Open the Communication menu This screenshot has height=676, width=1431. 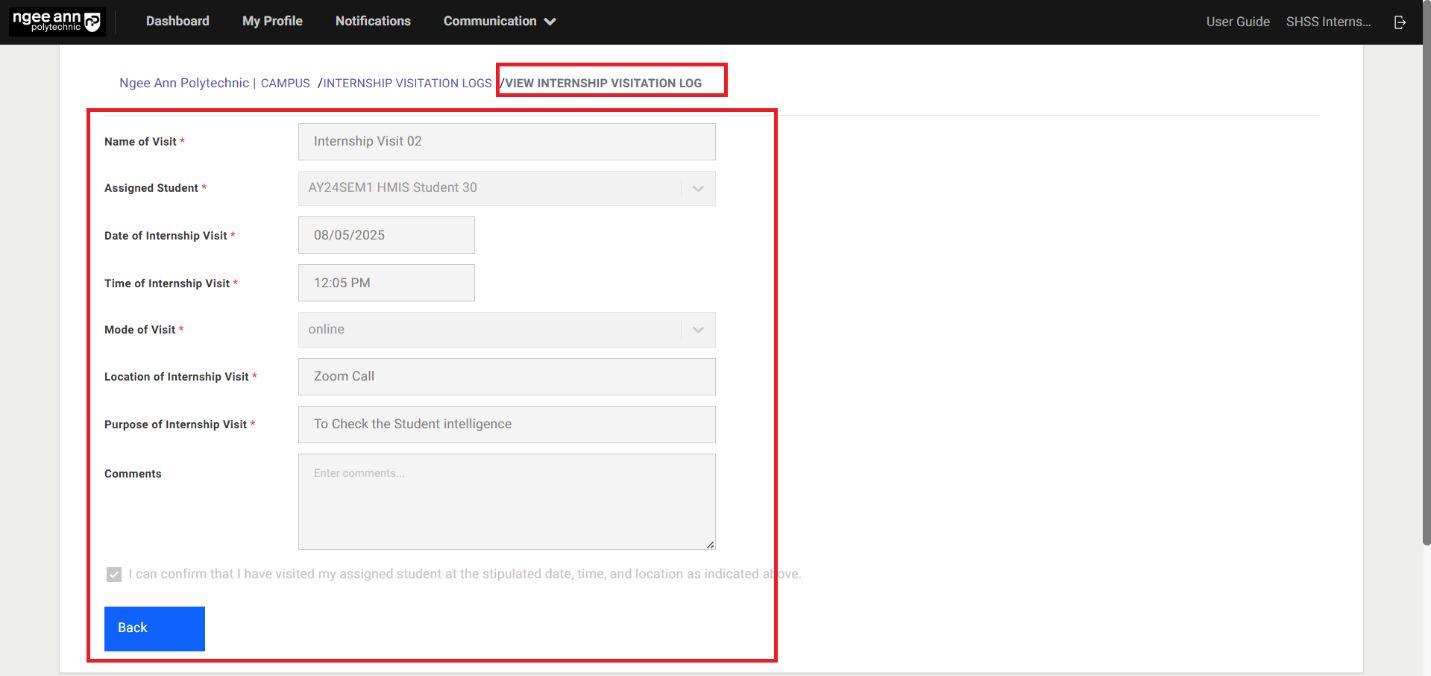tap(490, 21)
